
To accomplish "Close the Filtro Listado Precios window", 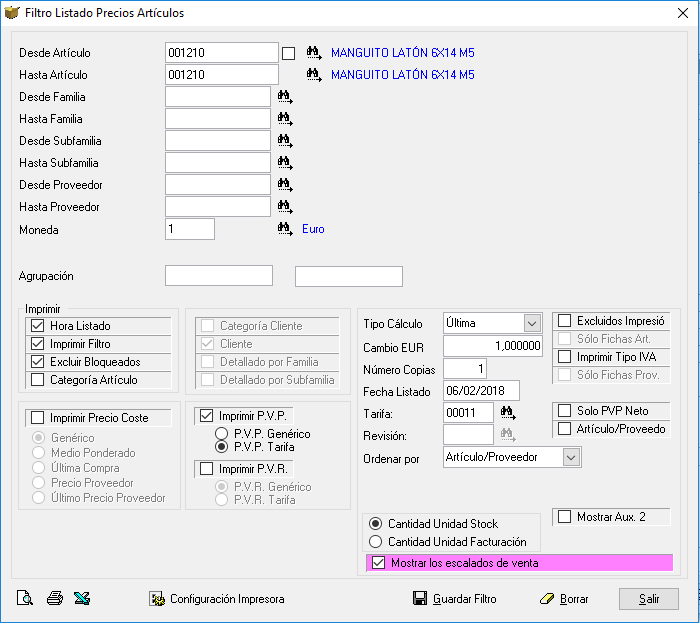I will (683, 13).
